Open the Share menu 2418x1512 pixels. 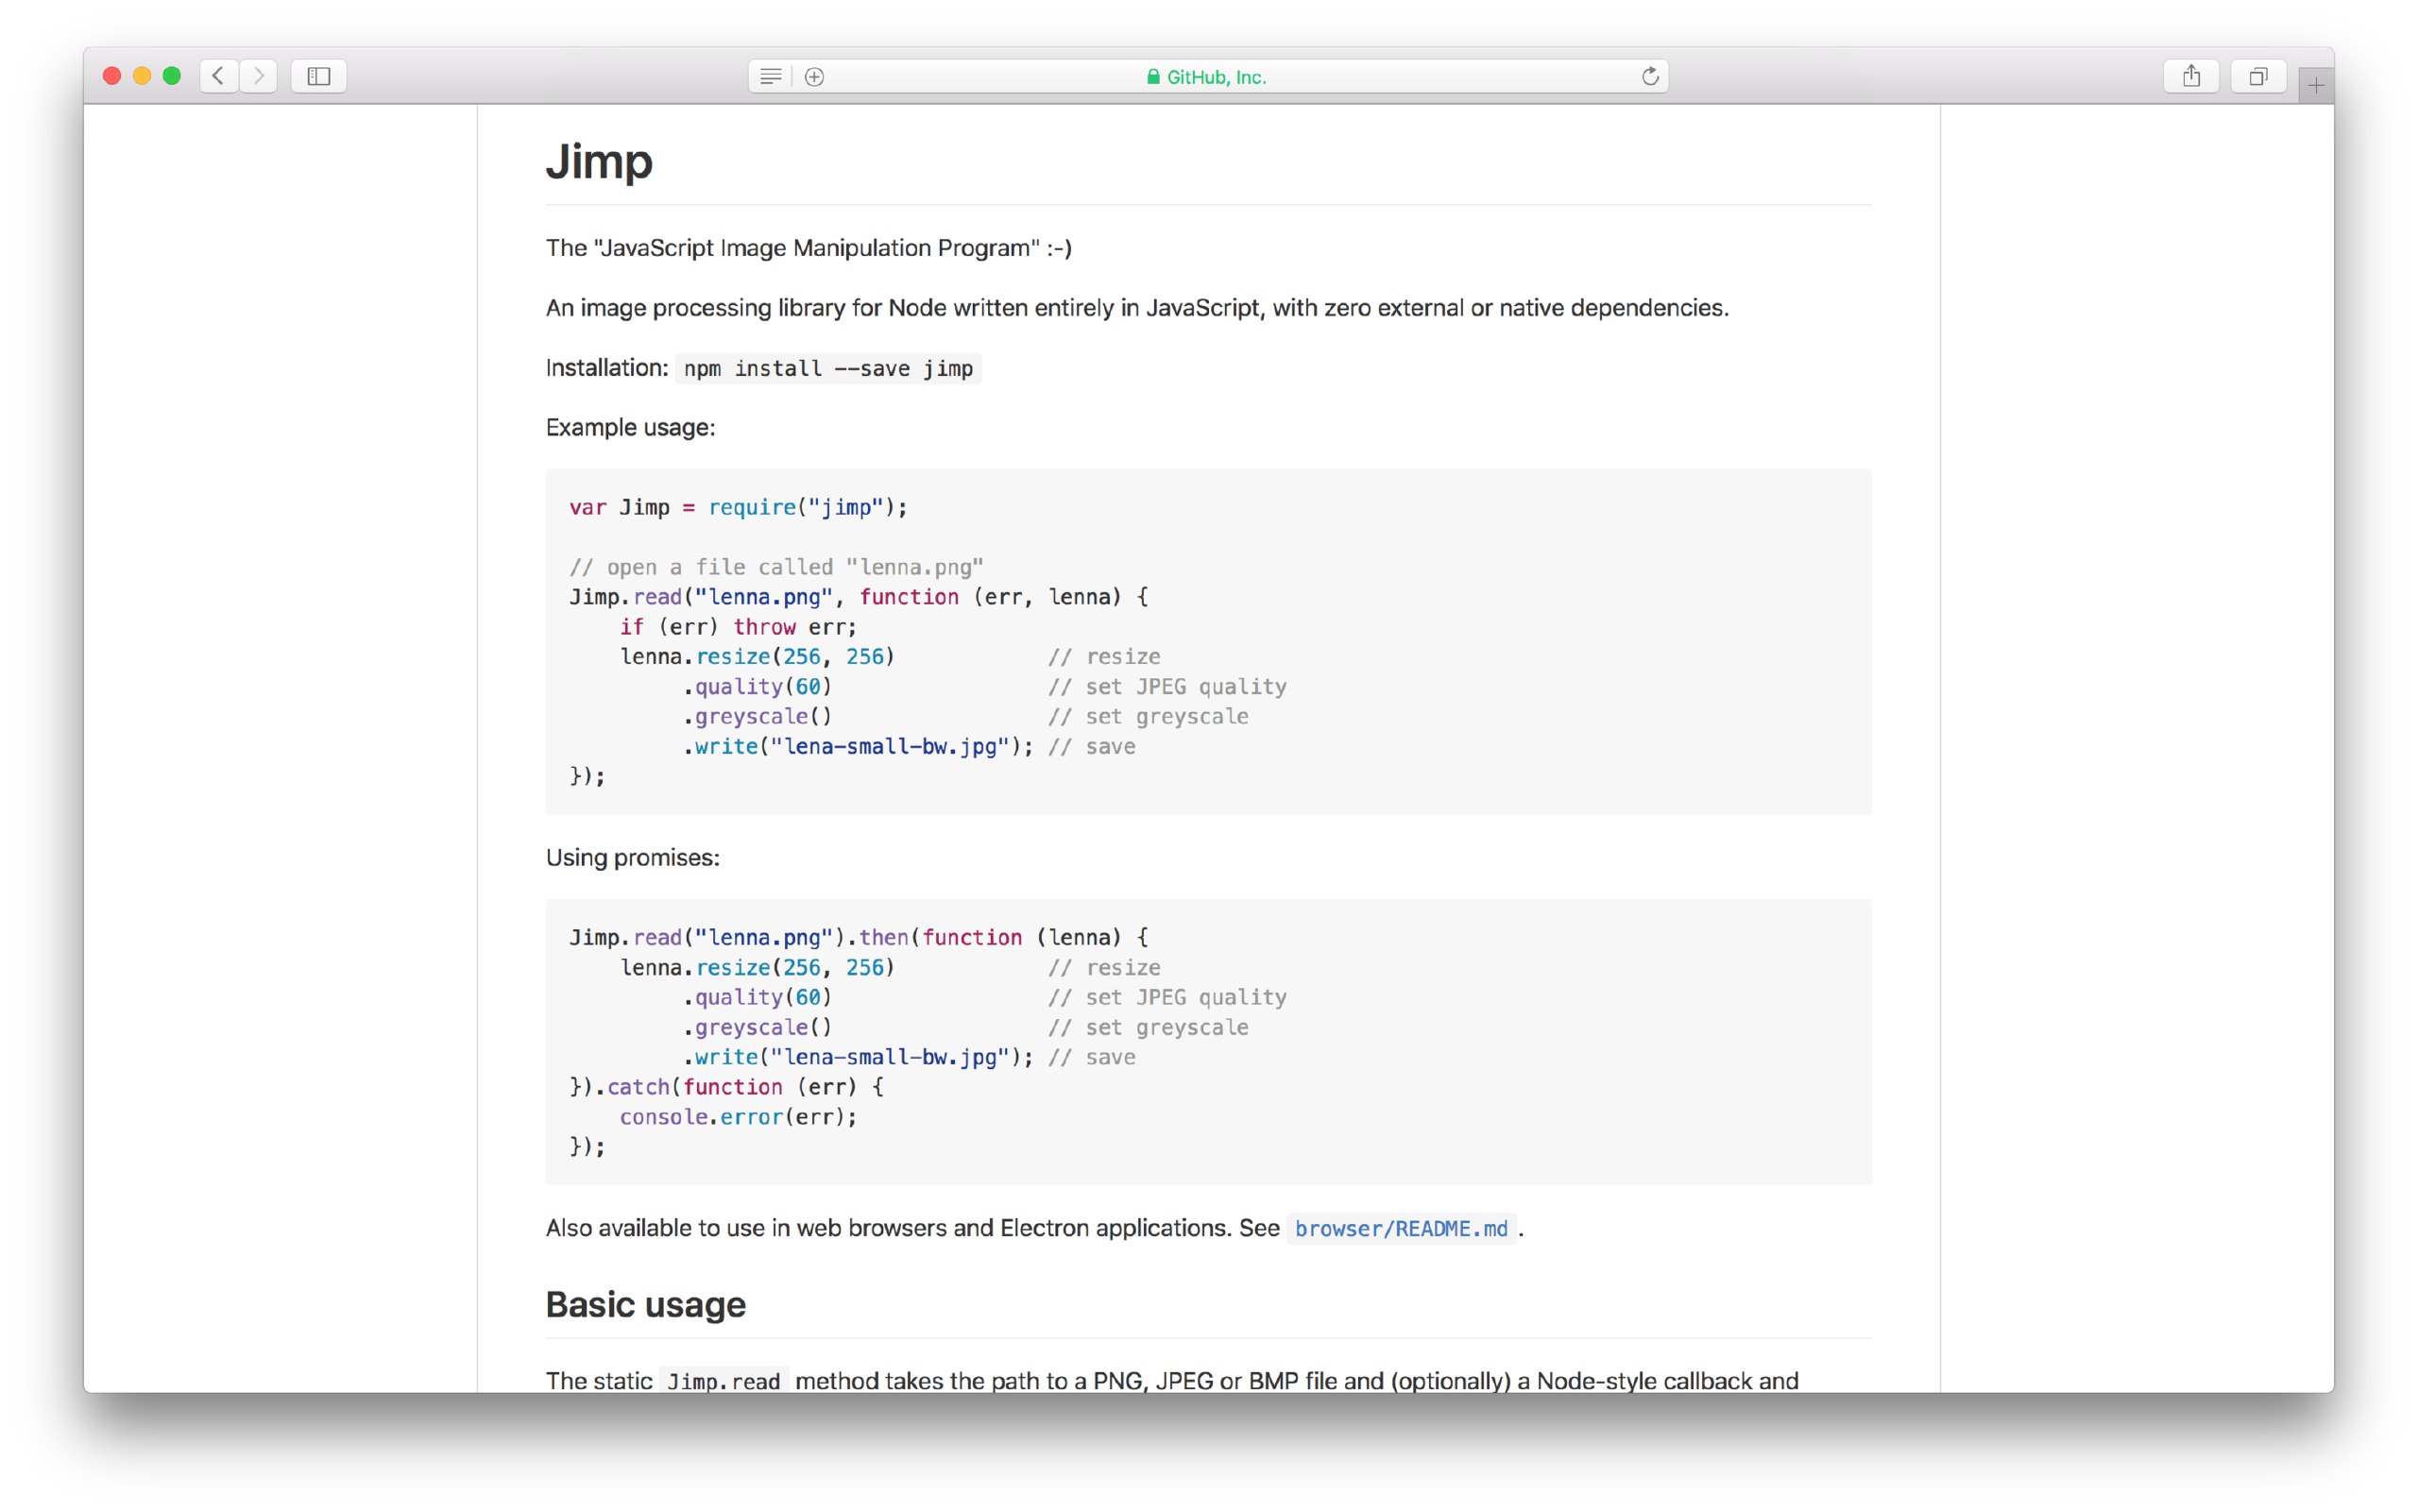2191,76
